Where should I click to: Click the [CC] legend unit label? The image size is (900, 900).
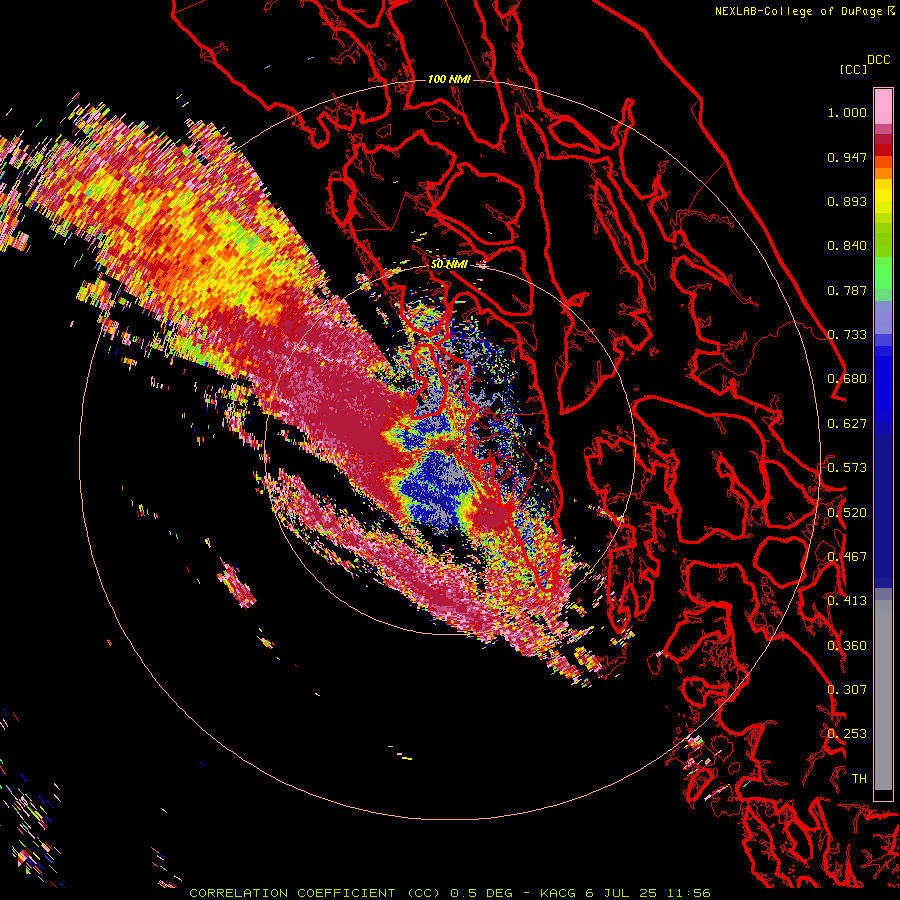click(853, 69)
